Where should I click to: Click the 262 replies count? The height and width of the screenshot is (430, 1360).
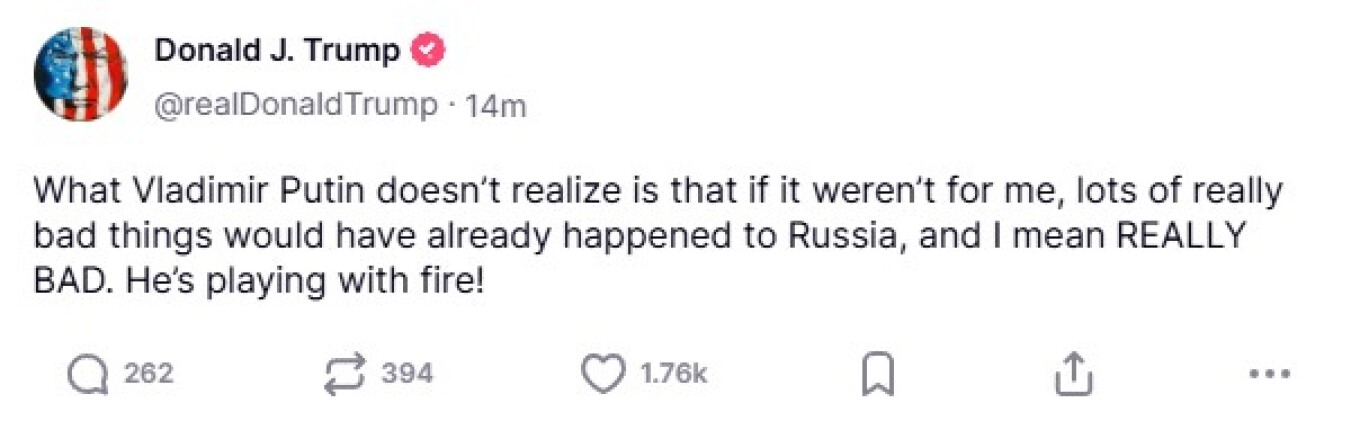[149, 374]
